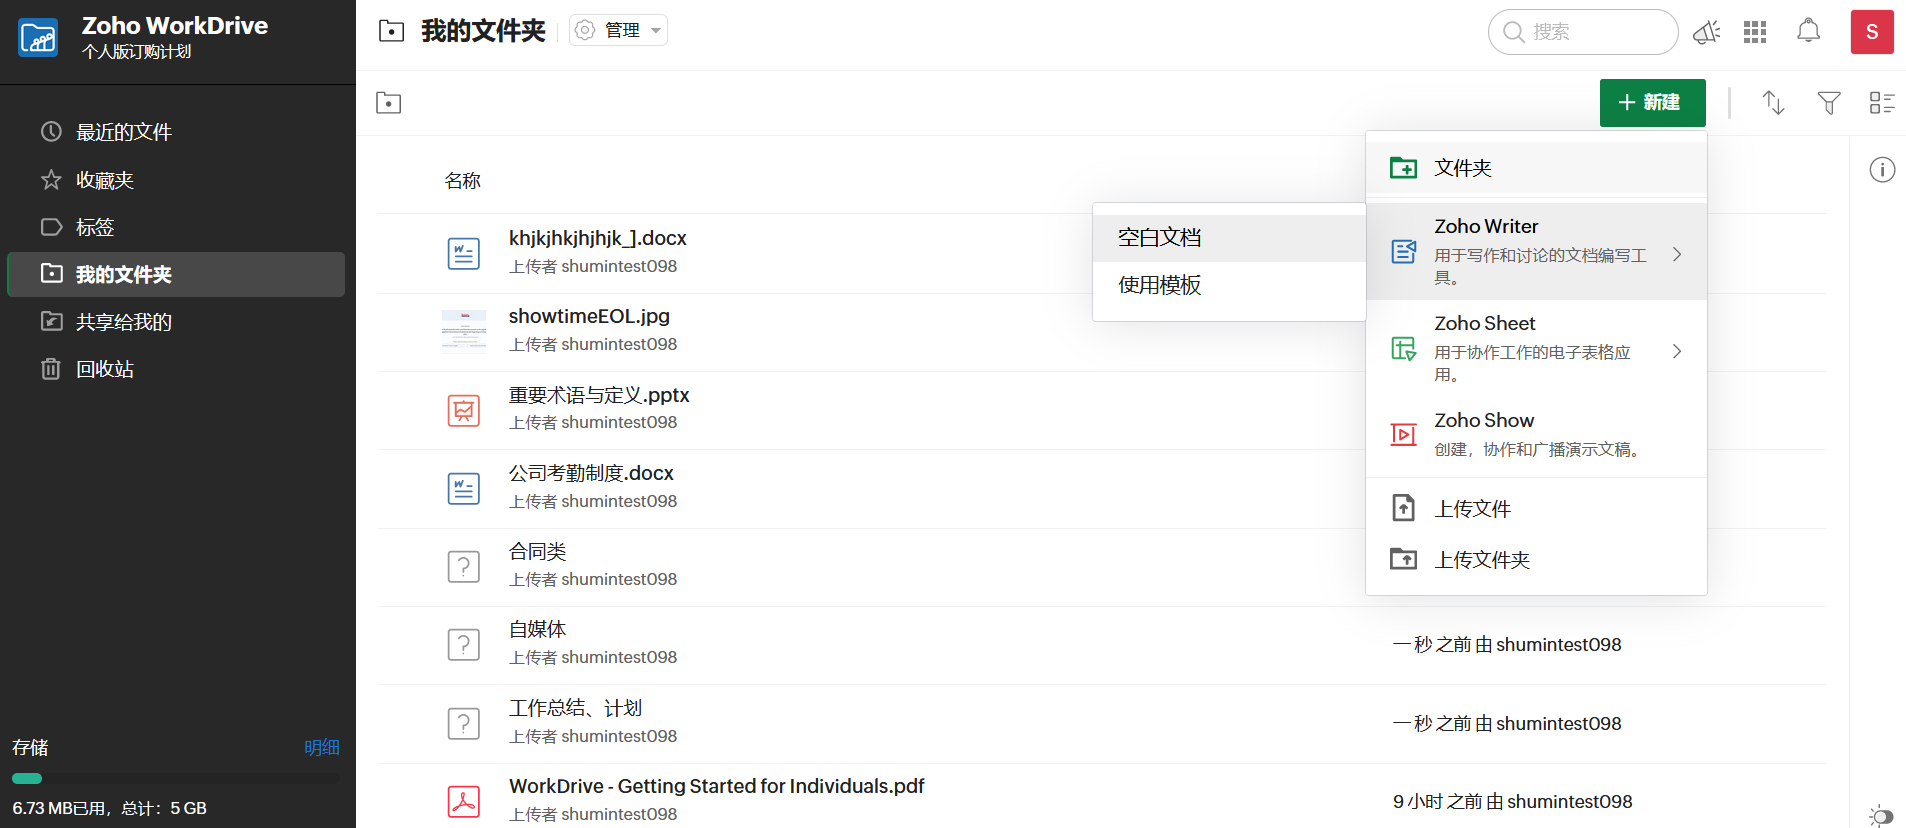This screenshot has width=1906, height=828.
Task: Switch the list view layout icon
Action: [x=1882, y=103]
